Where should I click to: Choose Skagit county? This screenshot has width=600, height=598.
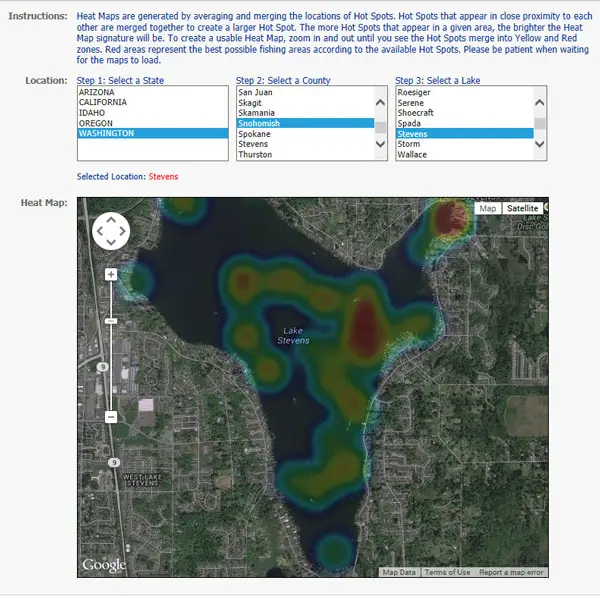click(305, 103)
